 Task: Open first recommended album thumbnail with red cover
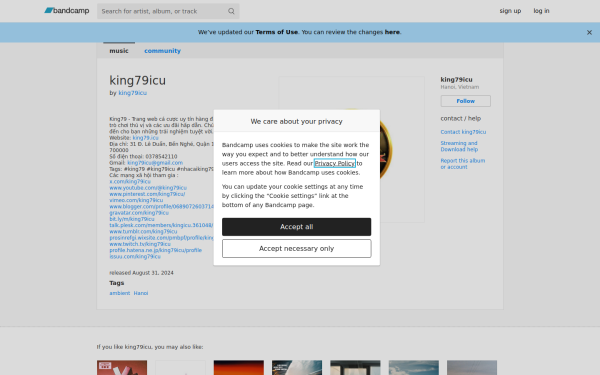[x=122, y=367]
